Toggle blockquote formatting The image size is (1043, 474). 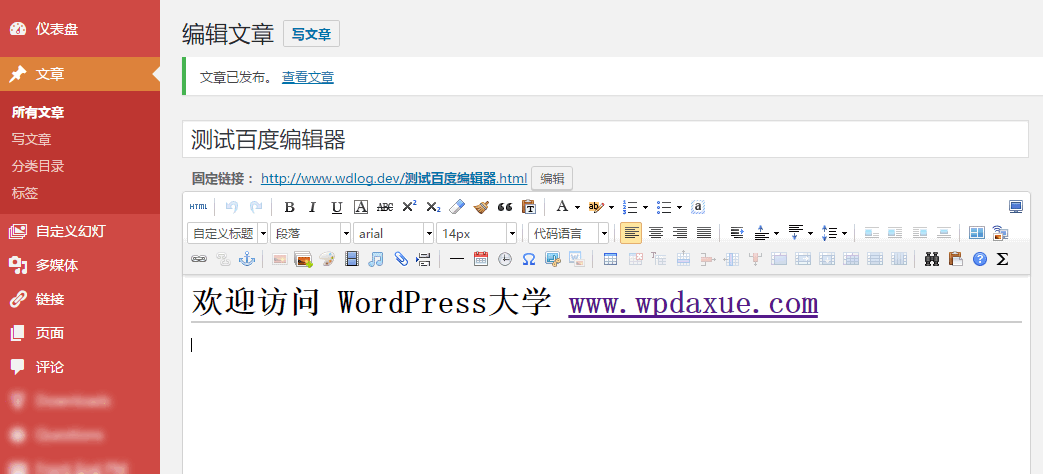(505, 207)
